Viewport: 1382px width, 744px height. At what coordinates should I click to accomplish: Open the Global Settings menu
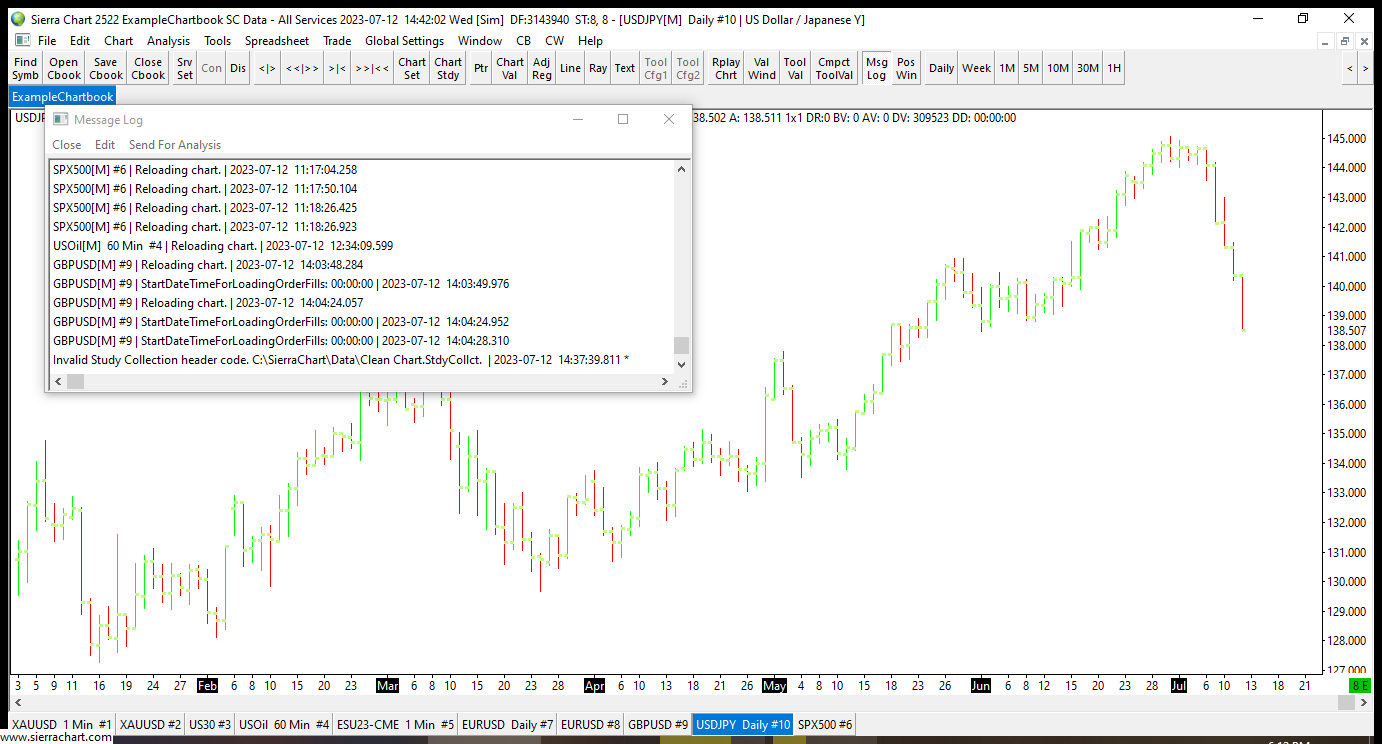[404, 41]
